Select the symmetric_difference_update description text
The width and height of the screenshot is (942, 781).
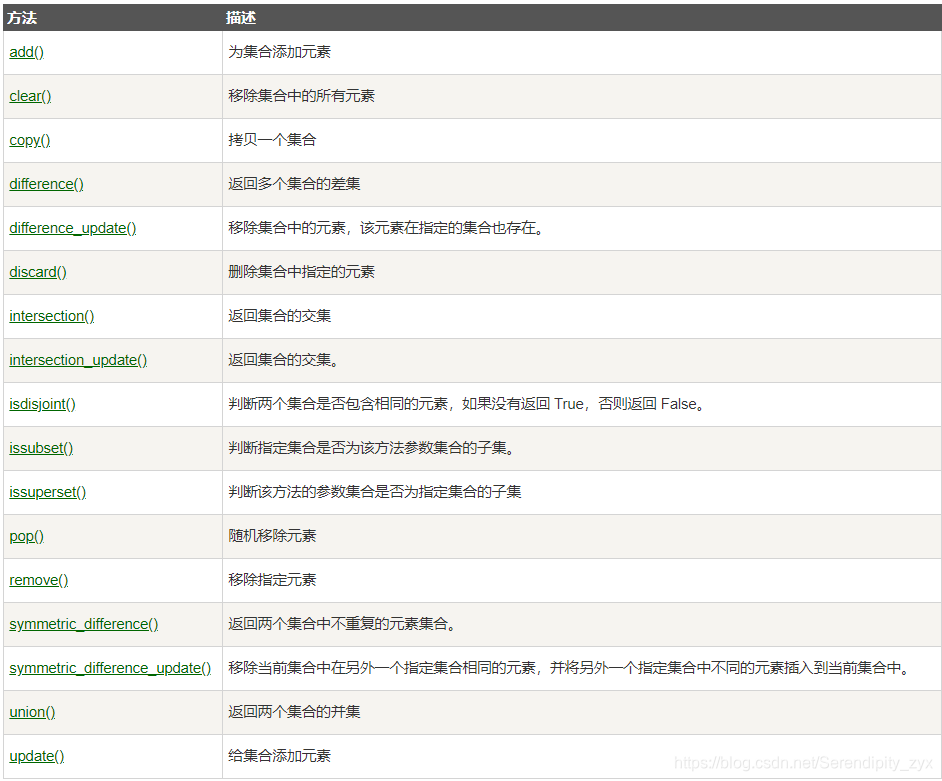[x=570, y=668]
